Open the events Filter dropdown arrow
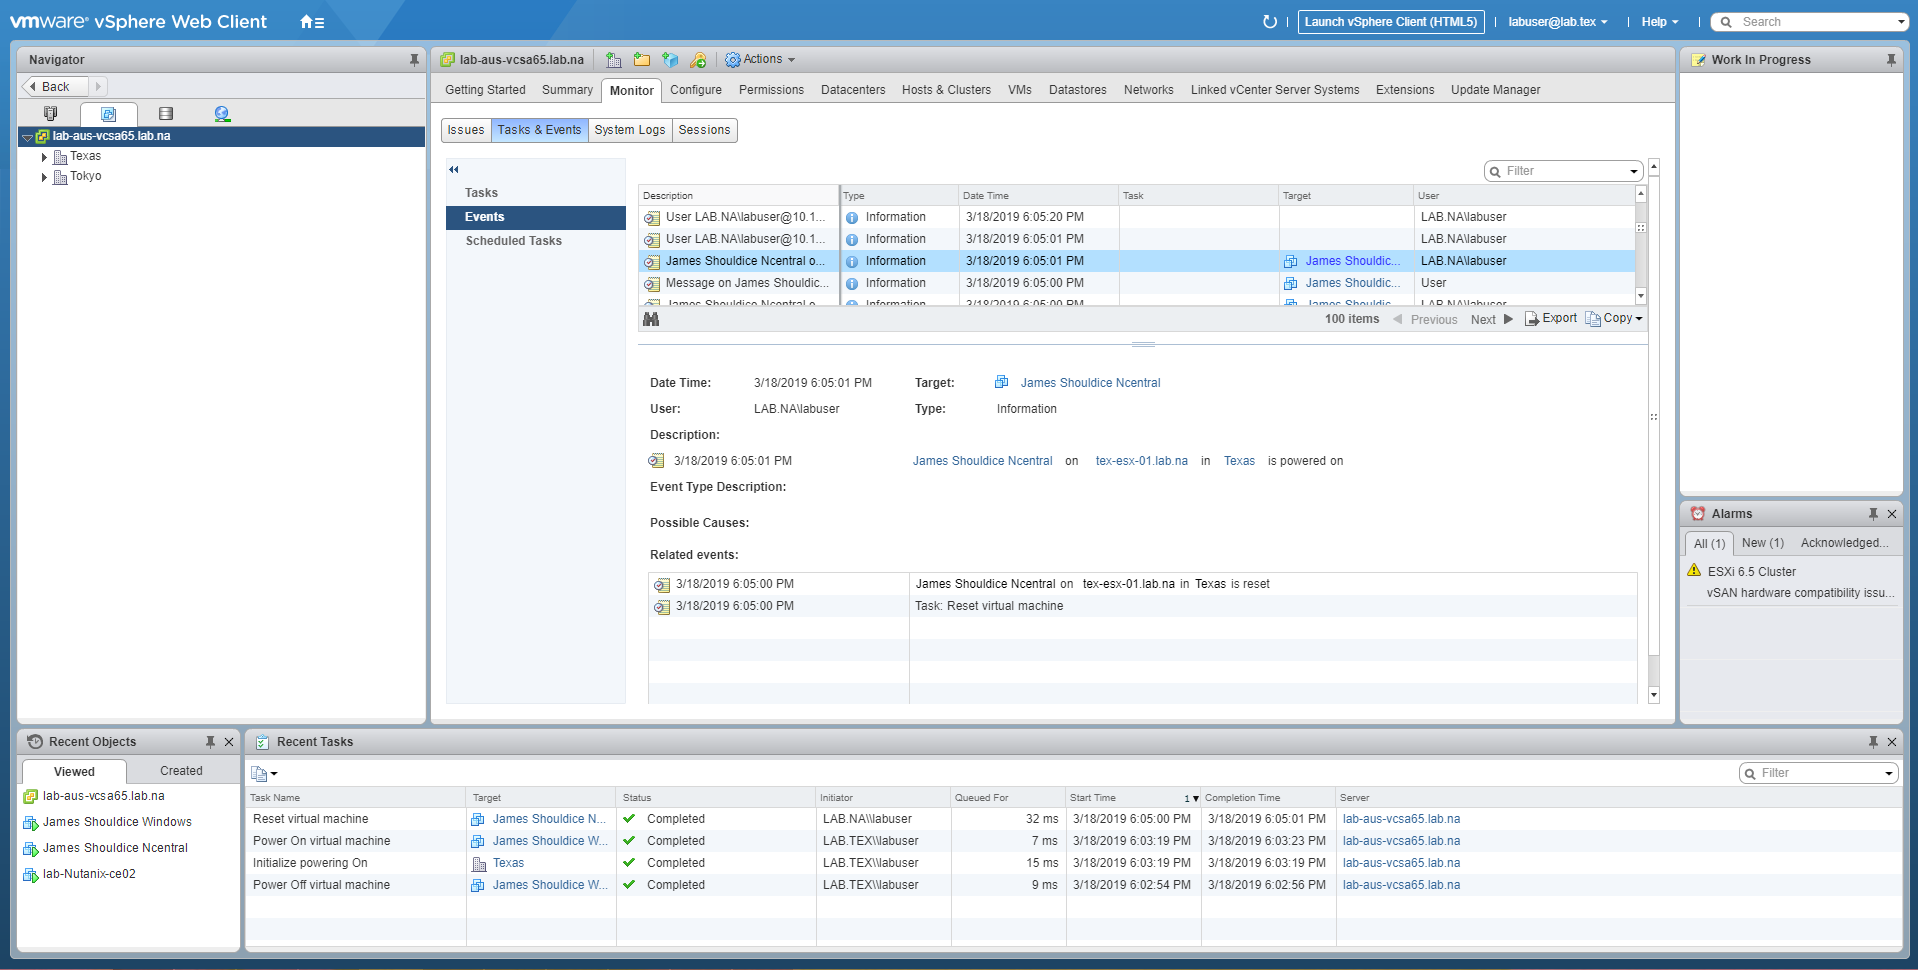Image resolution: width=1918 pixels, height=970 pixels. pyautogui.click(x=1633, y=171)
